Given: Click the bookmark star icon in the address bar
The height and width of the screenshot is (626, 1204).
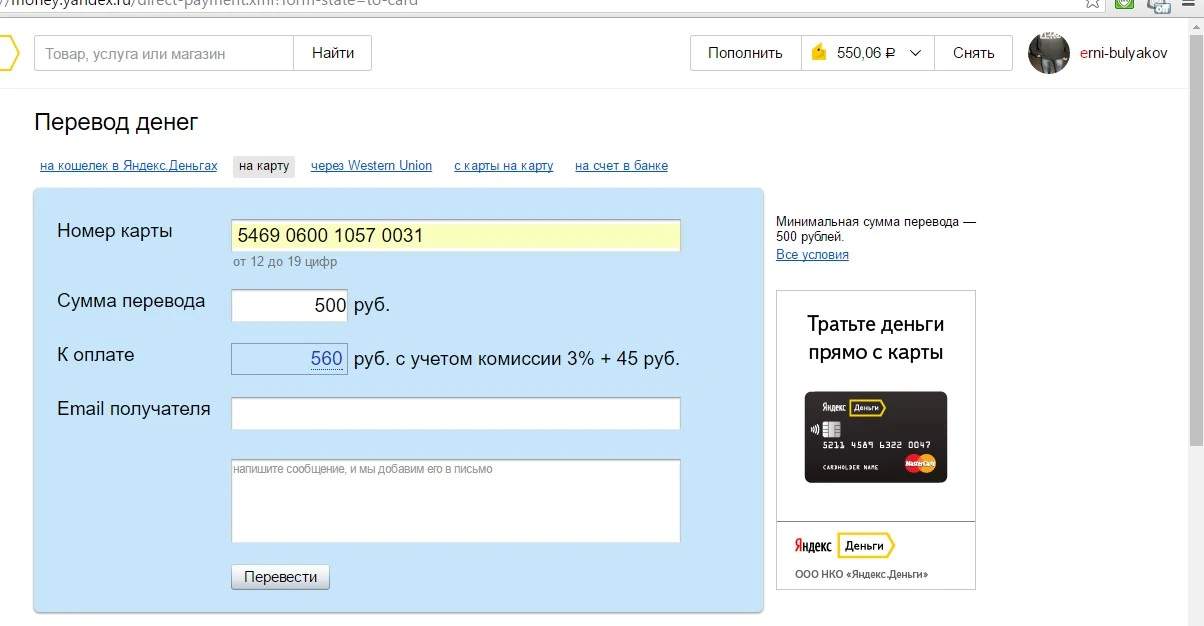Looking at the screenshot, I should tap(1093, 4).
